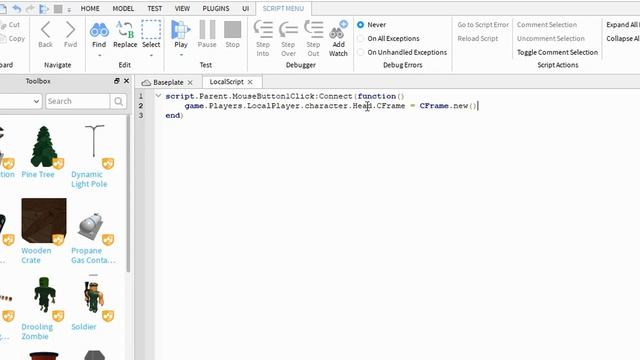Click Step Out debugger icon
The width and height of the screenshot is (640, 360).
pos(313,29)
